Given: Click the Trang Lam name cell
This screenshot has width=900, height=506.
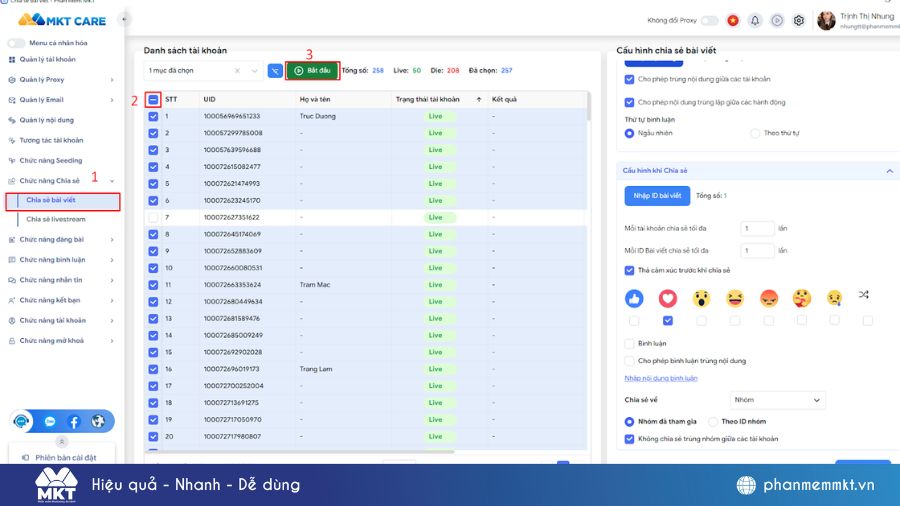Looking at the screenshot, I should pyautogui.click(x=316, y=369).
